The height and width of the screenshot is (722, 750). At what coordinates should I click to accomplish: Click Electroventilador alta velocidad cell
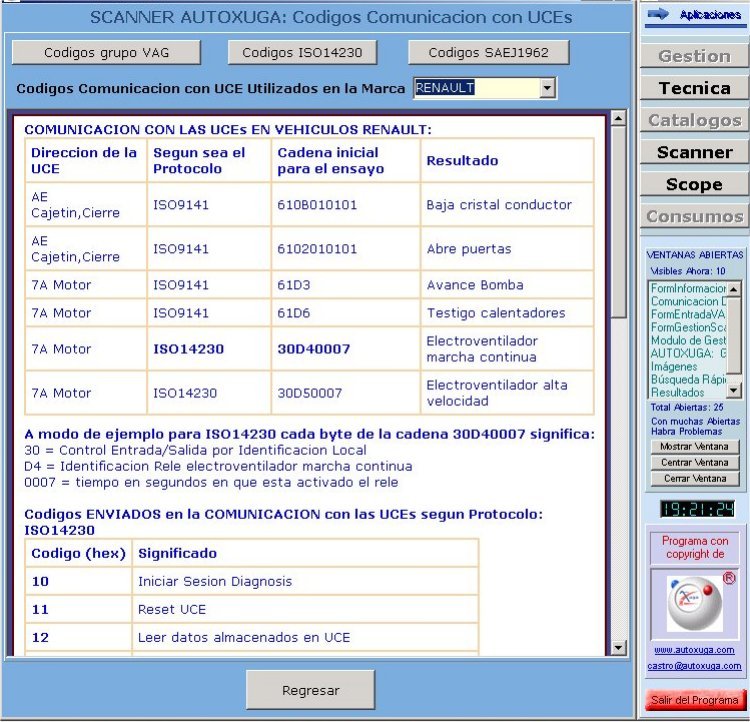click(507, 393)
